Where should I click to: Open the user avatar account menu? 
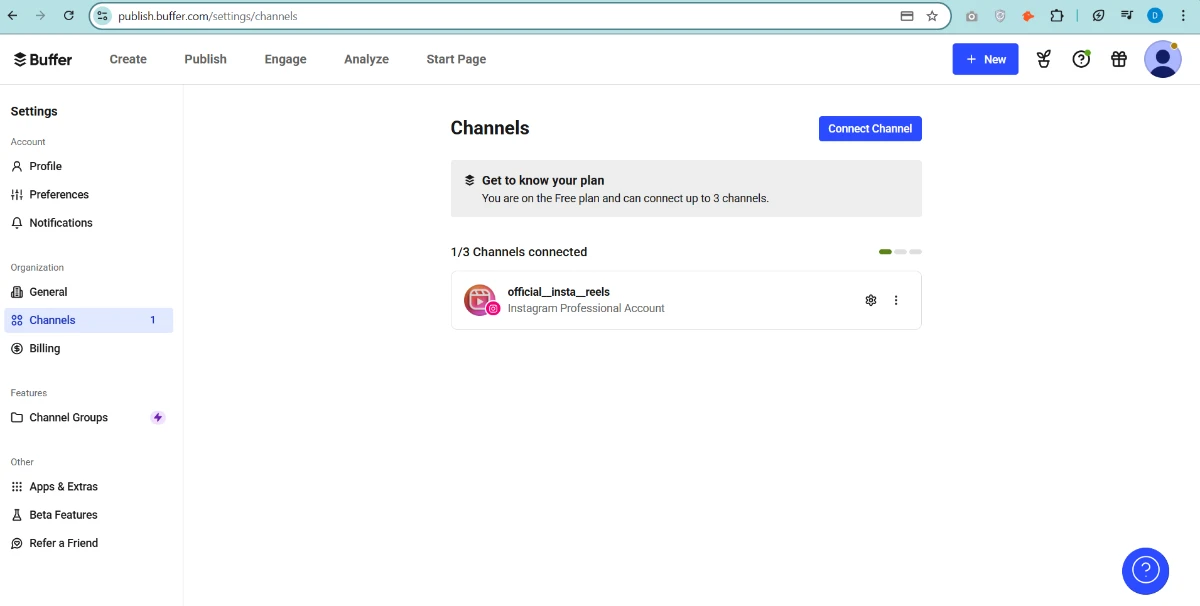(1162, 59)
